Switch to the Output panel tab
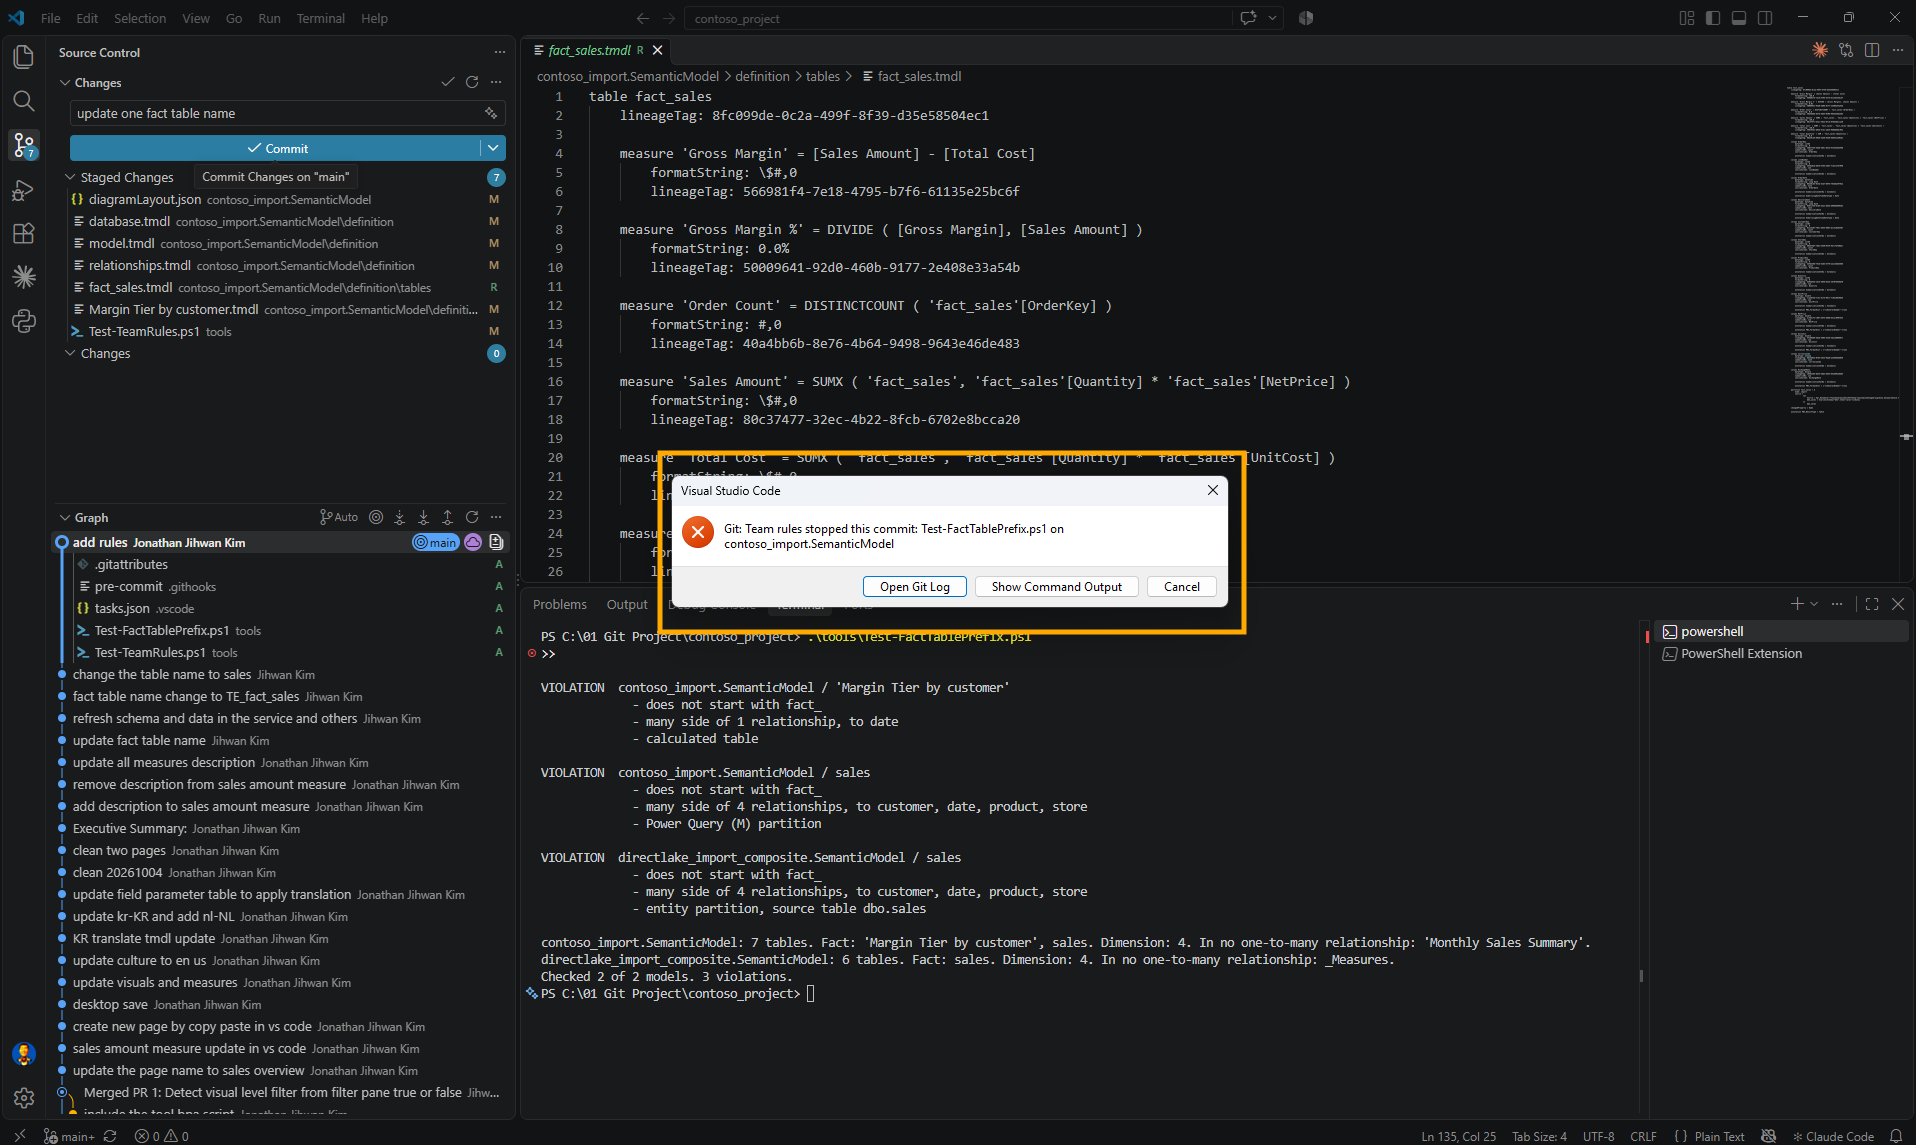 (627, 604)
